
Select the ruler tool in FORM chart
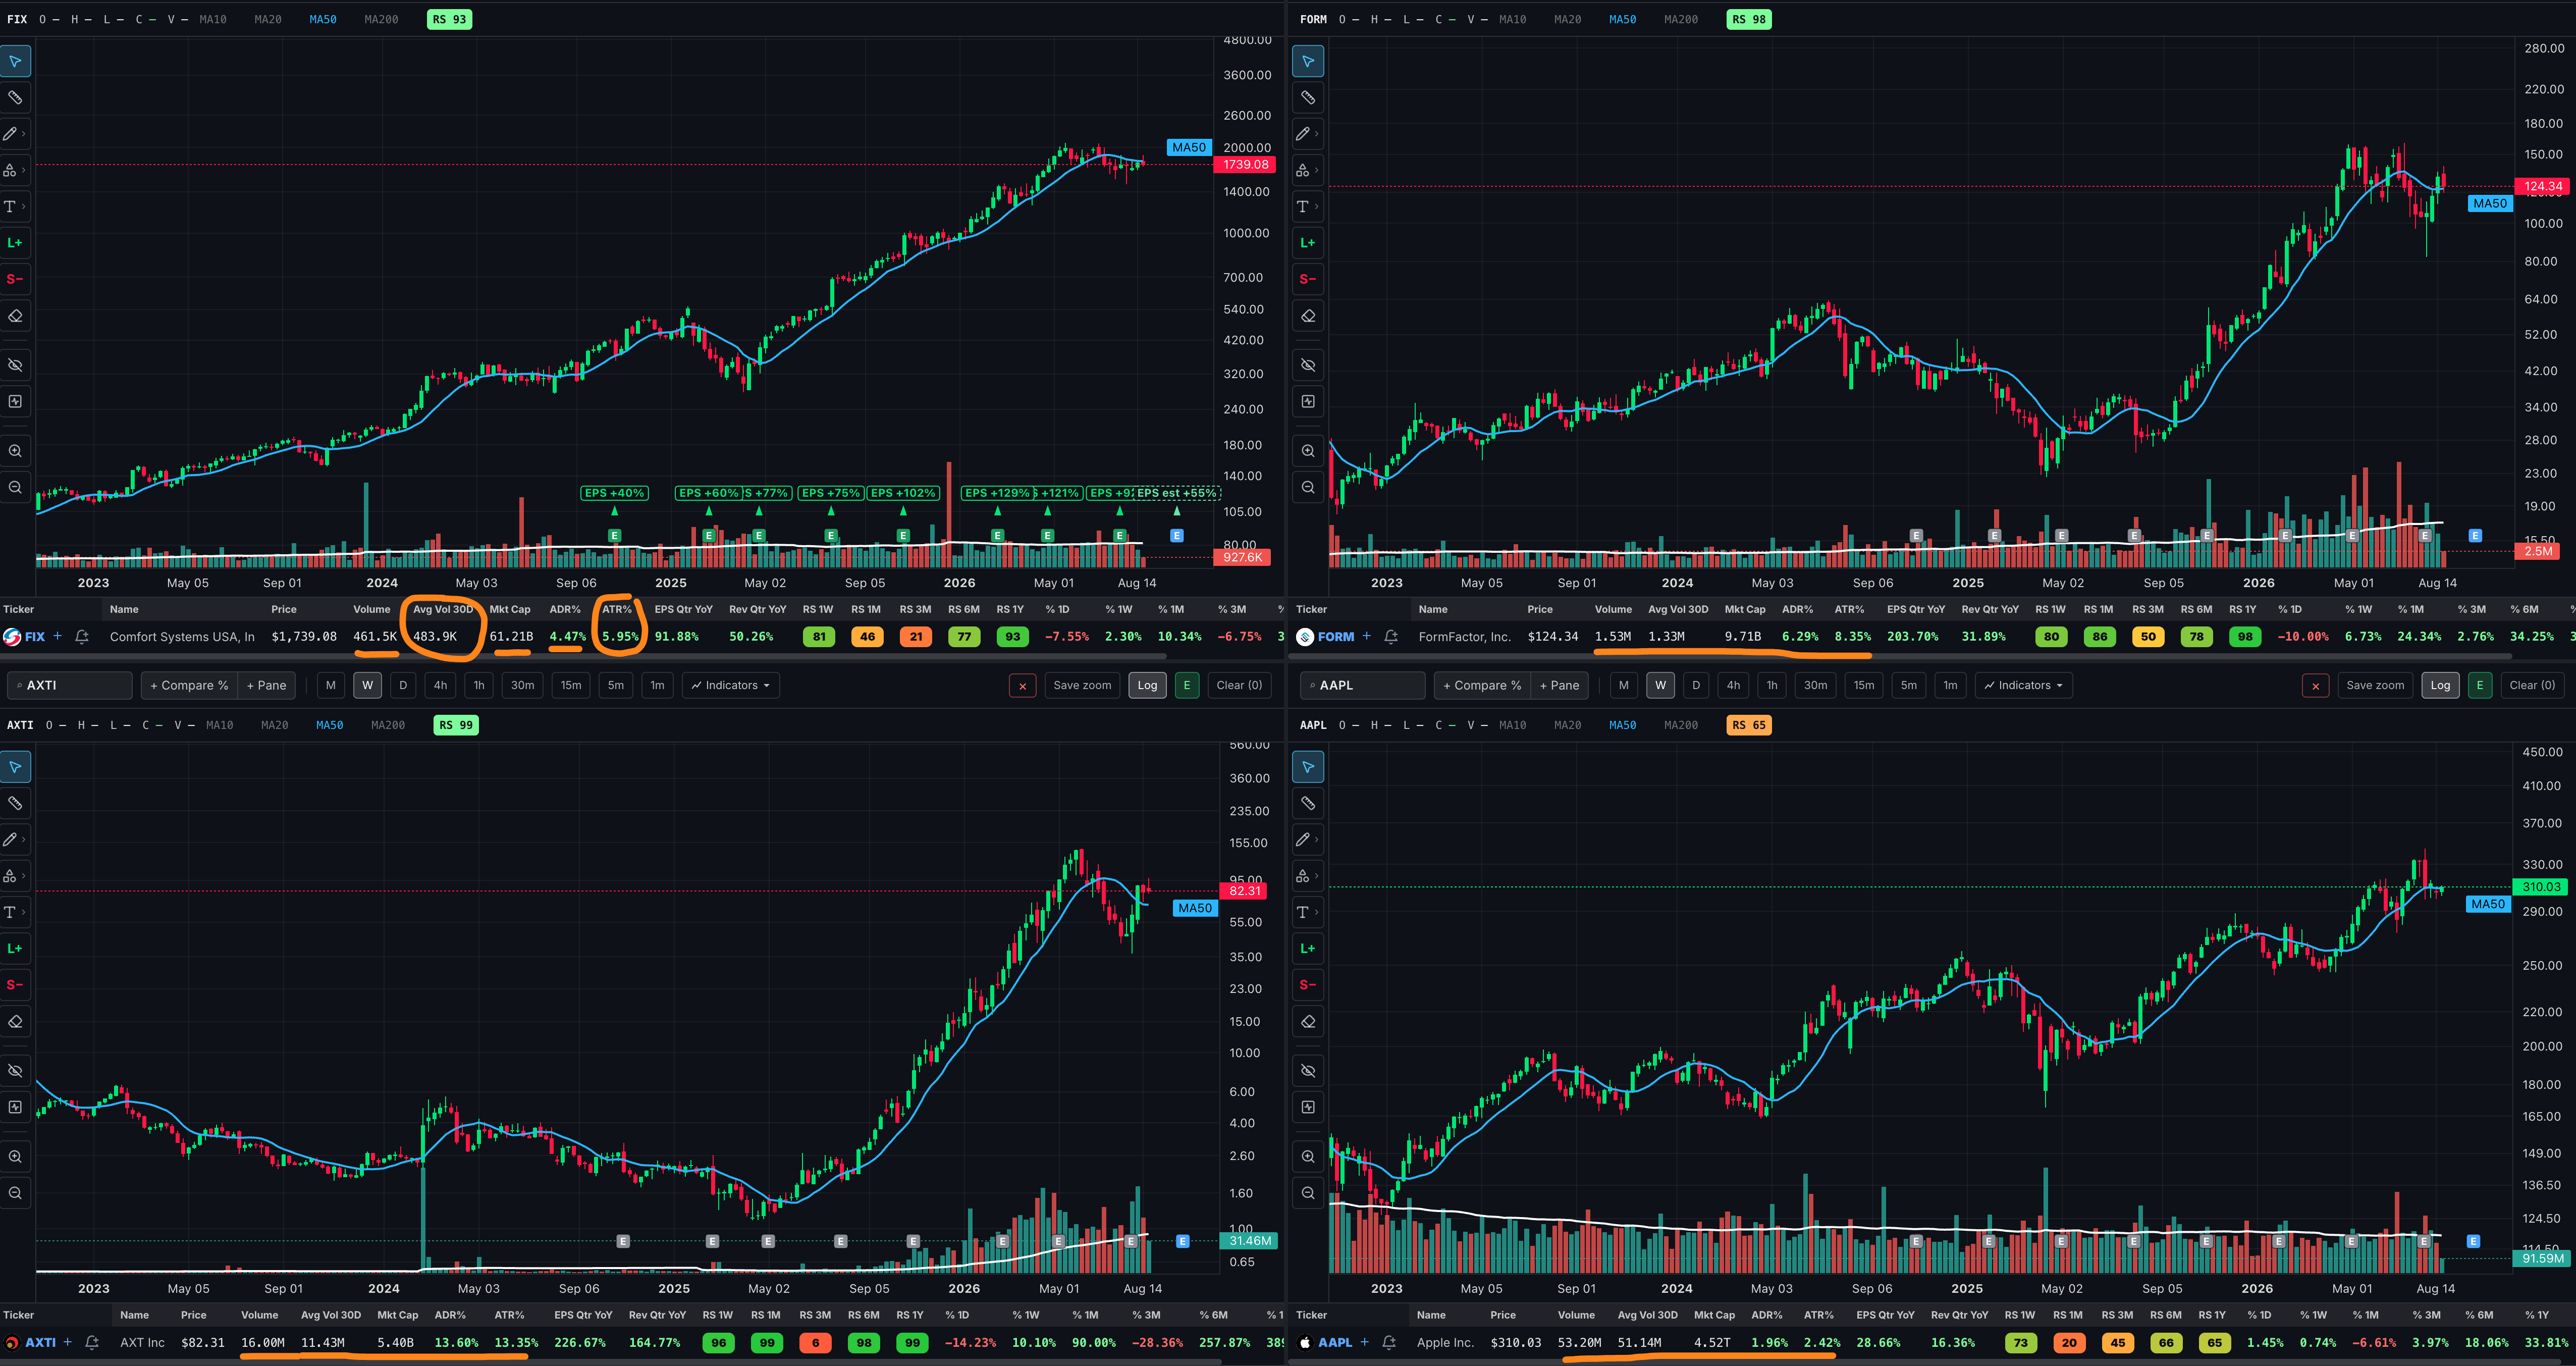pyautogui.click(x=1308, y=97)
